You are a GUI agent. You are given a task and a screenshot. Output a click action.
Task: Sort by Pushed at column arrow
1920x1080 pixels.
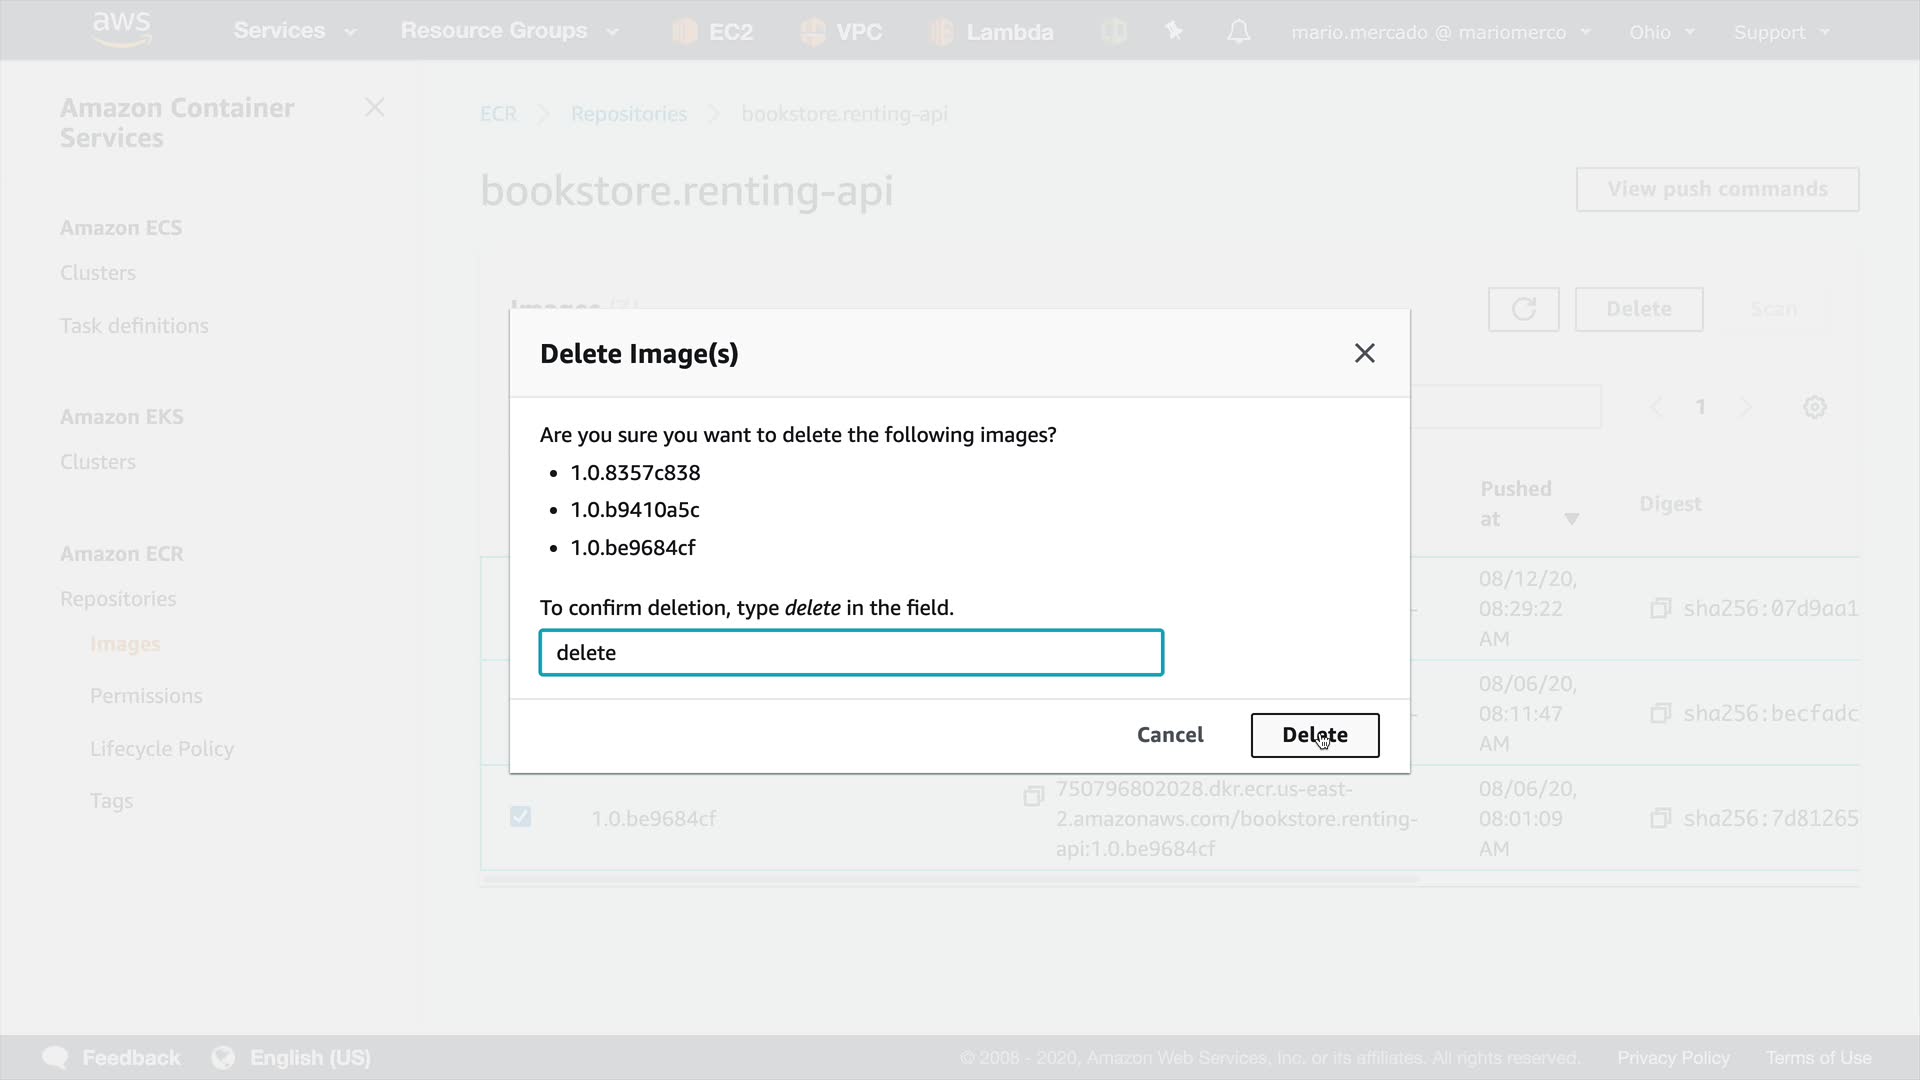click(x=1571, y=519)
